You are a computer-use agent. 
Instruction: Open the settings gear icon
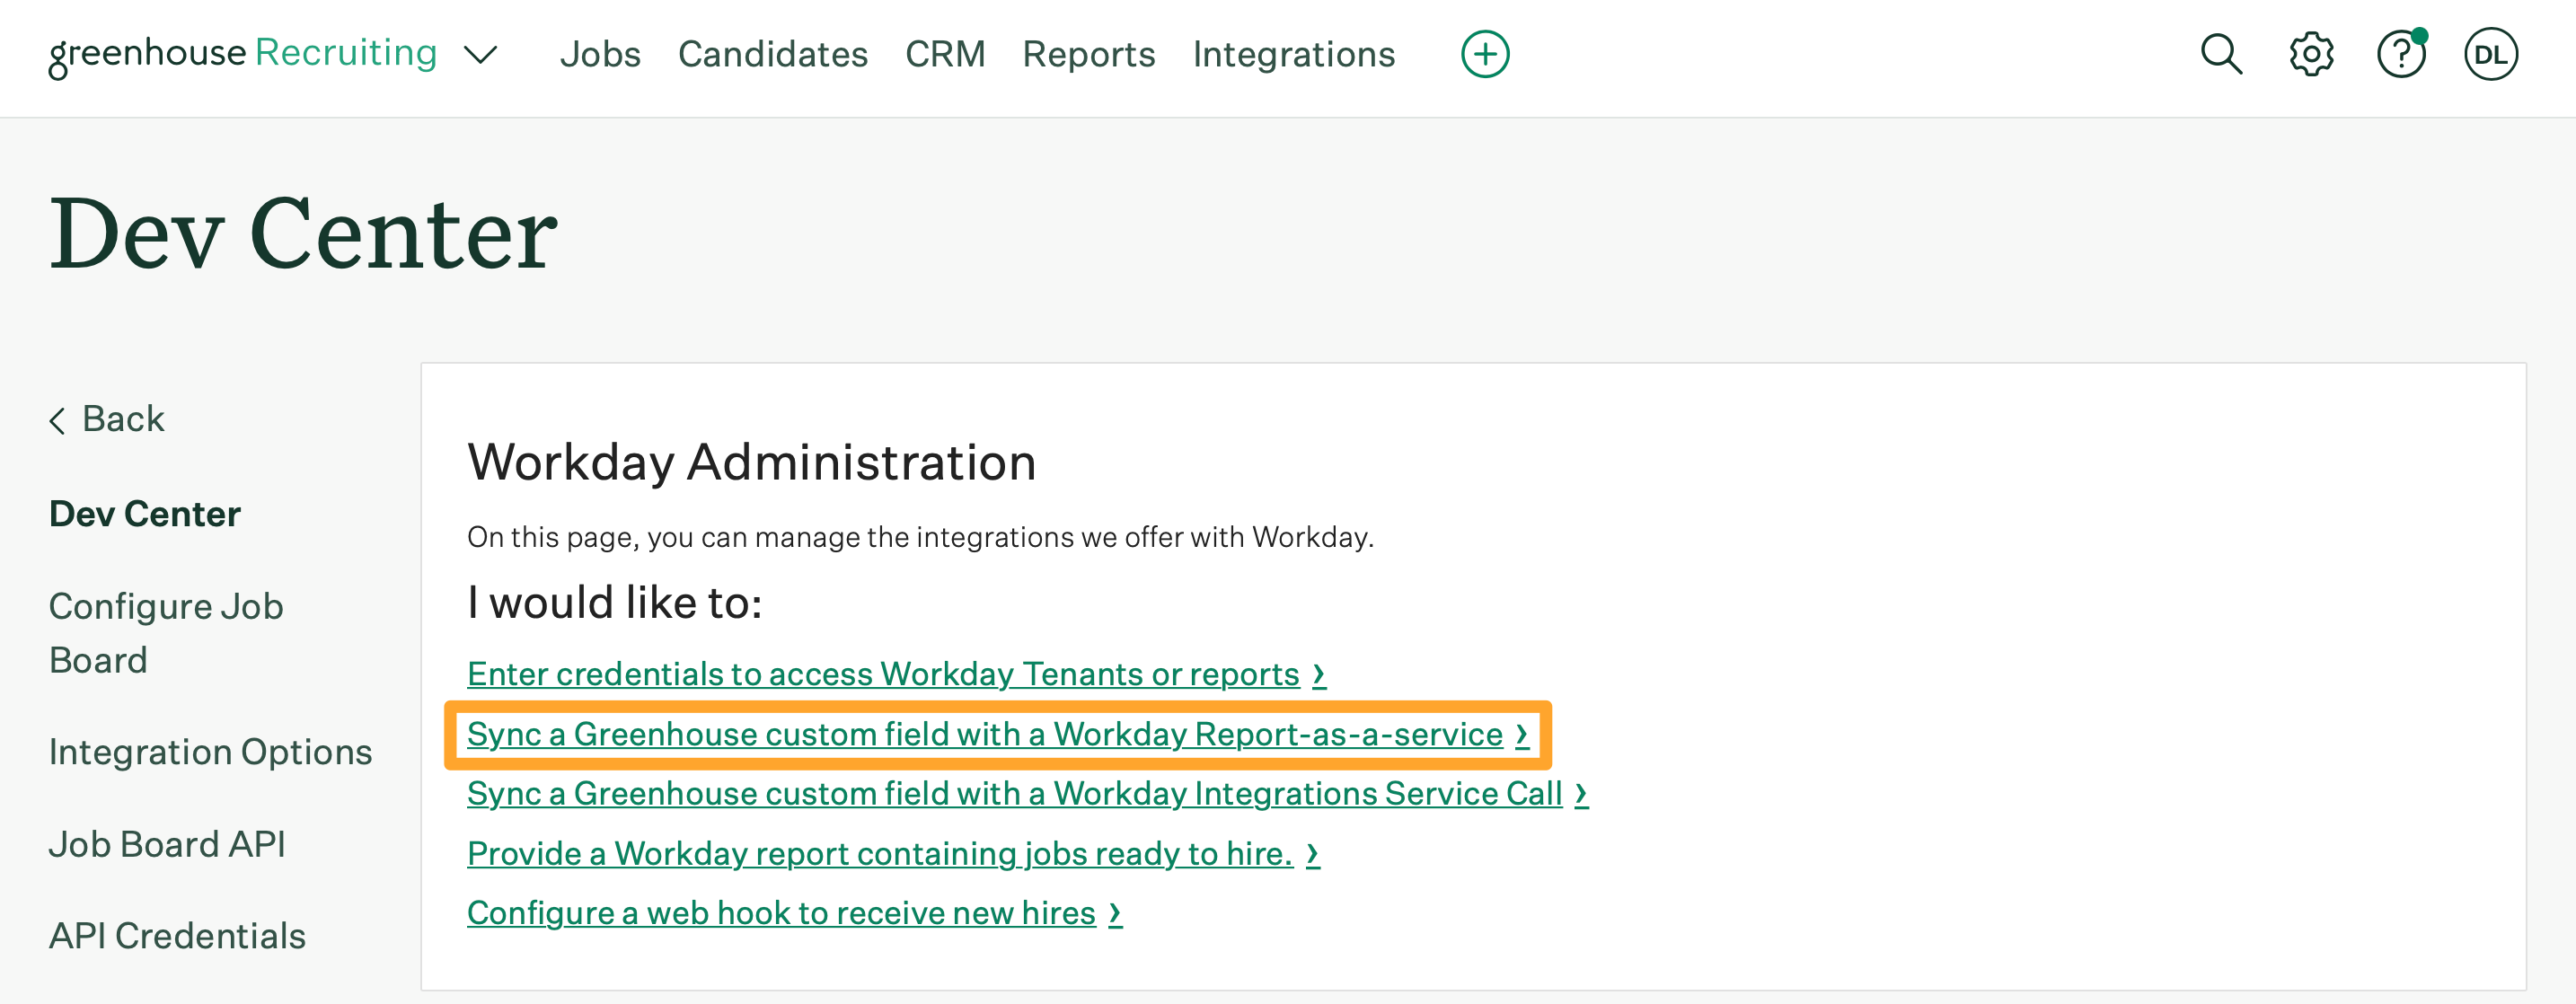click(2311, 54)
